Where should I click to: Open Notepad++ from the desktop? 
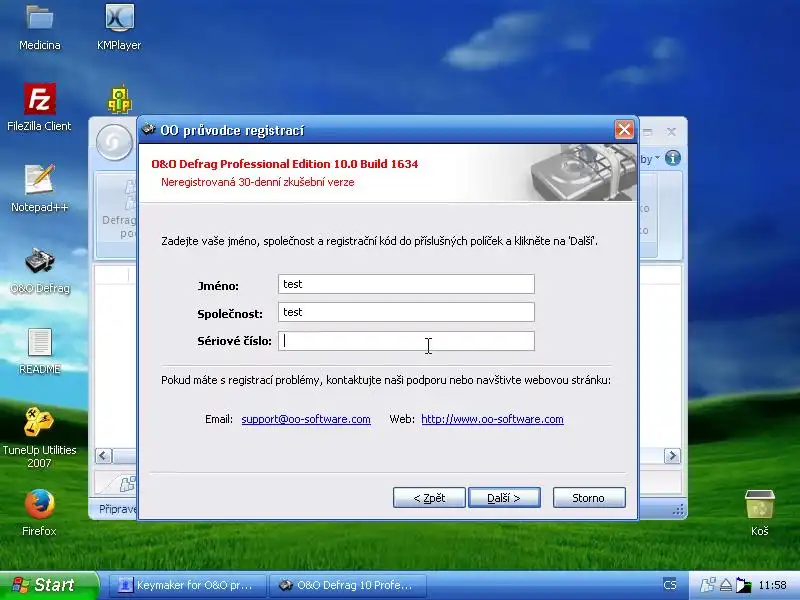point(39,180)
